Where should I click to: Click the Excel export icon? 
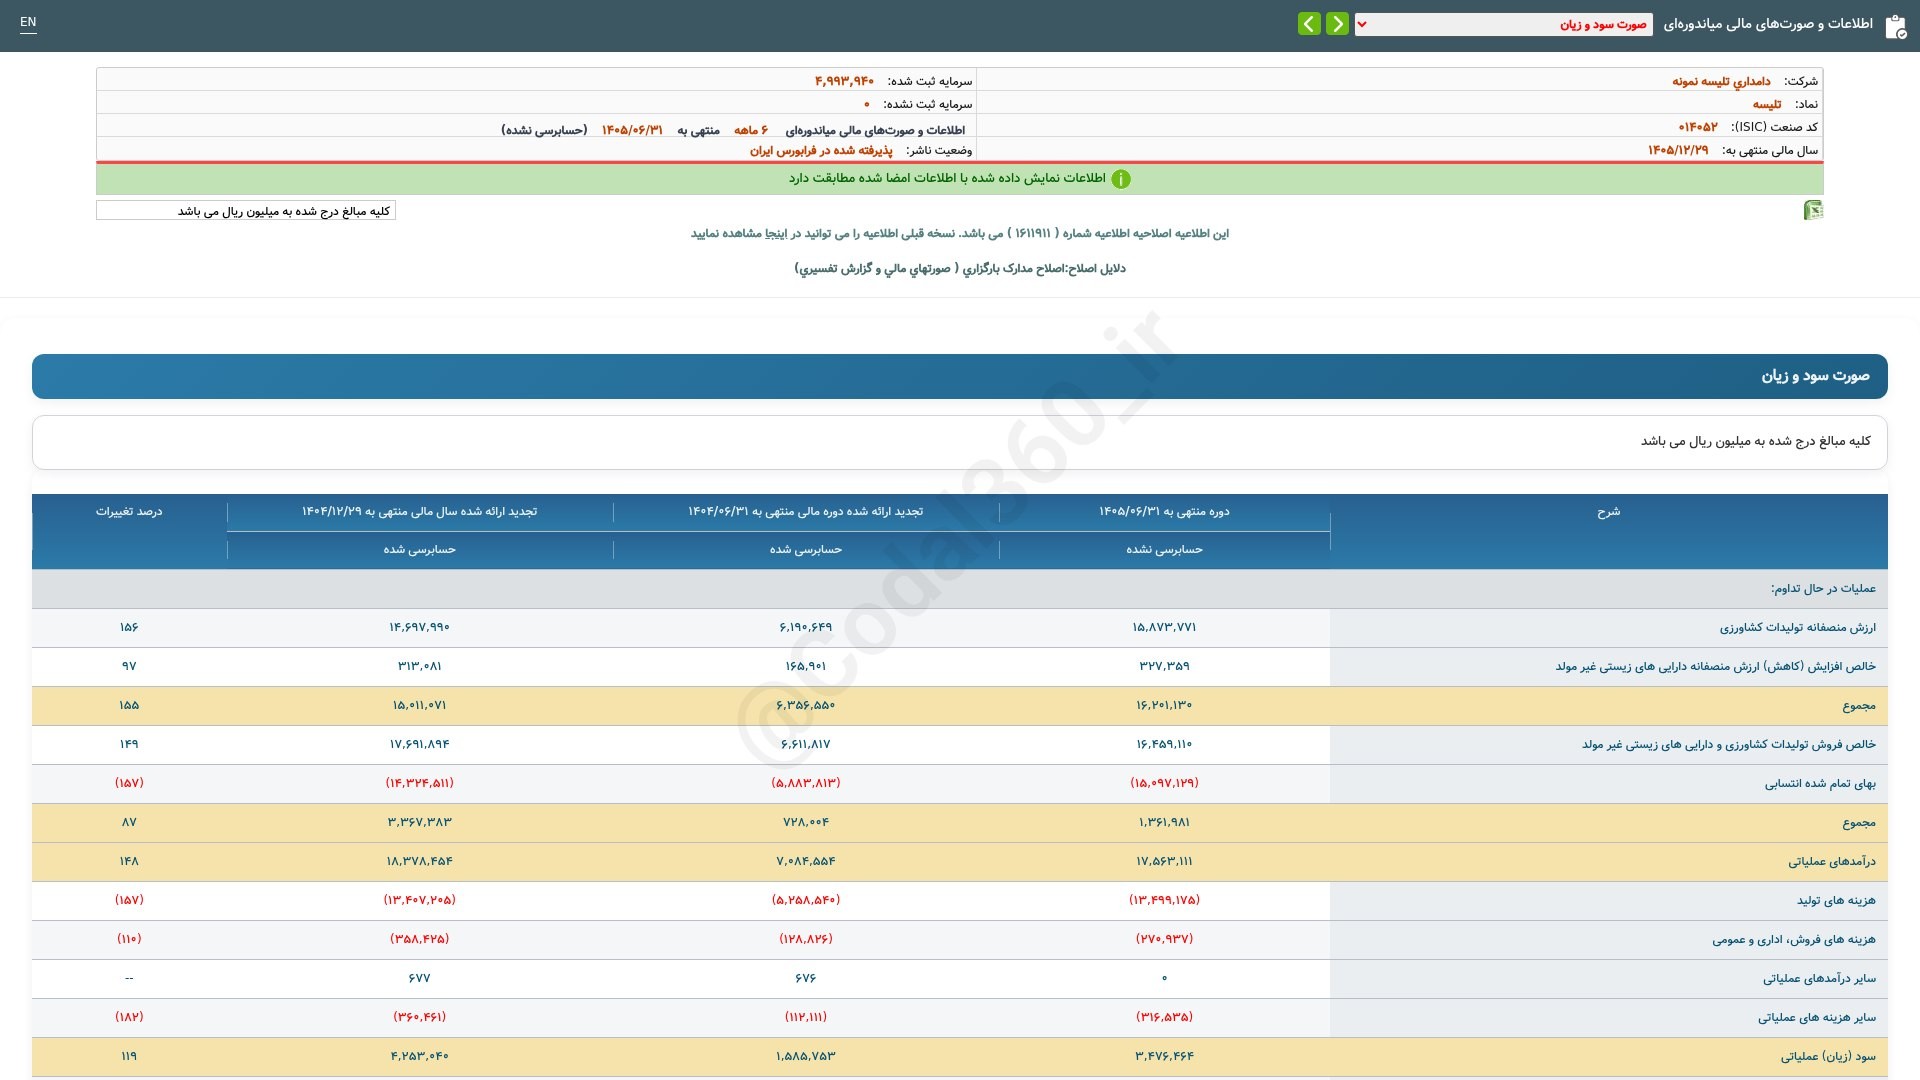(x=1812, y=210)
